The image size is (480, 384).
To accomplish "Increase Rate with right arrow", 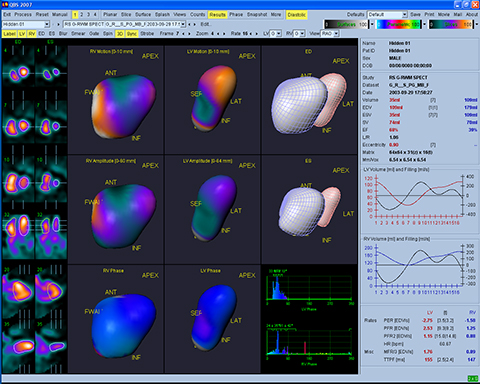I will (x=257, y=34).
